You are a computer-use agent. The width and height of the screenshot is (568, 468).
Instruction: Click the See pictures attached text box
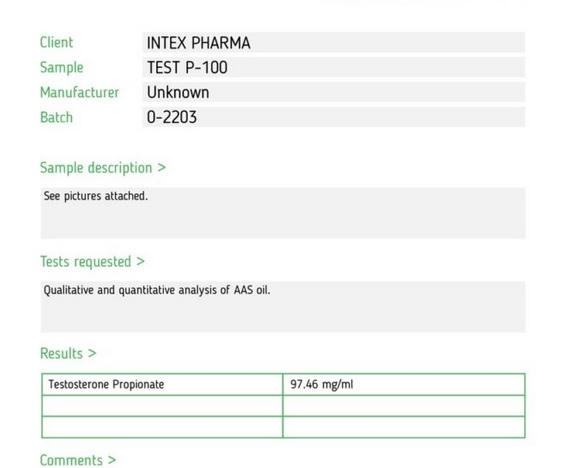pos(283,213)
